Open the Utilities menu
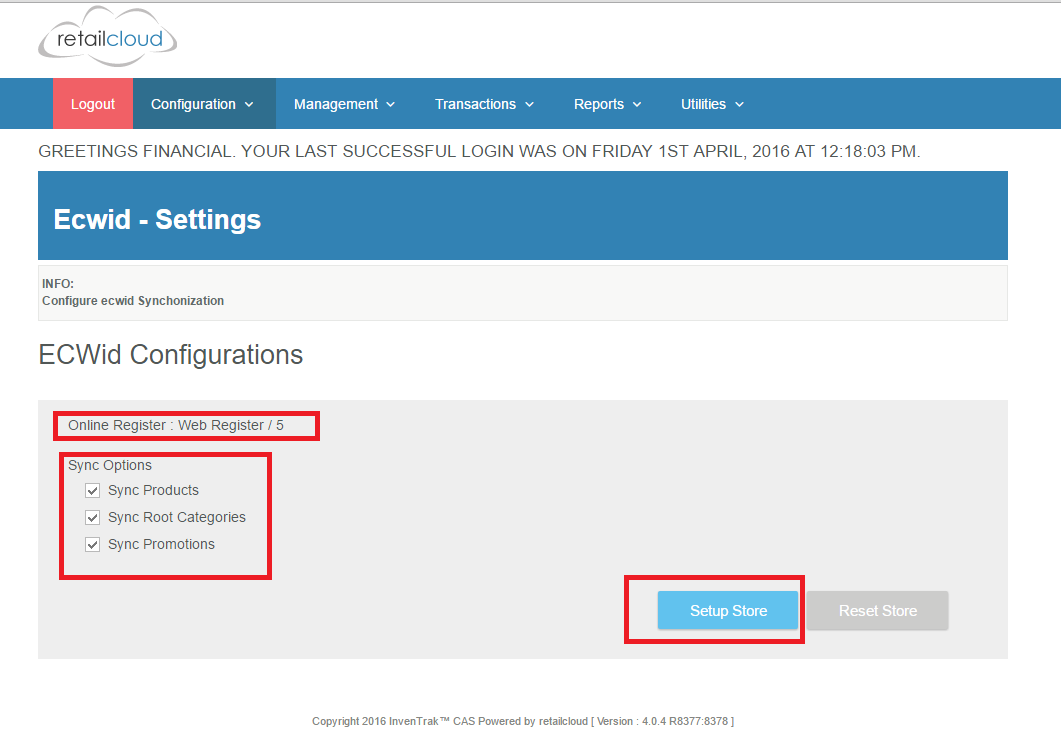Viewport: 1061px width, 752px height. [713, 104]
